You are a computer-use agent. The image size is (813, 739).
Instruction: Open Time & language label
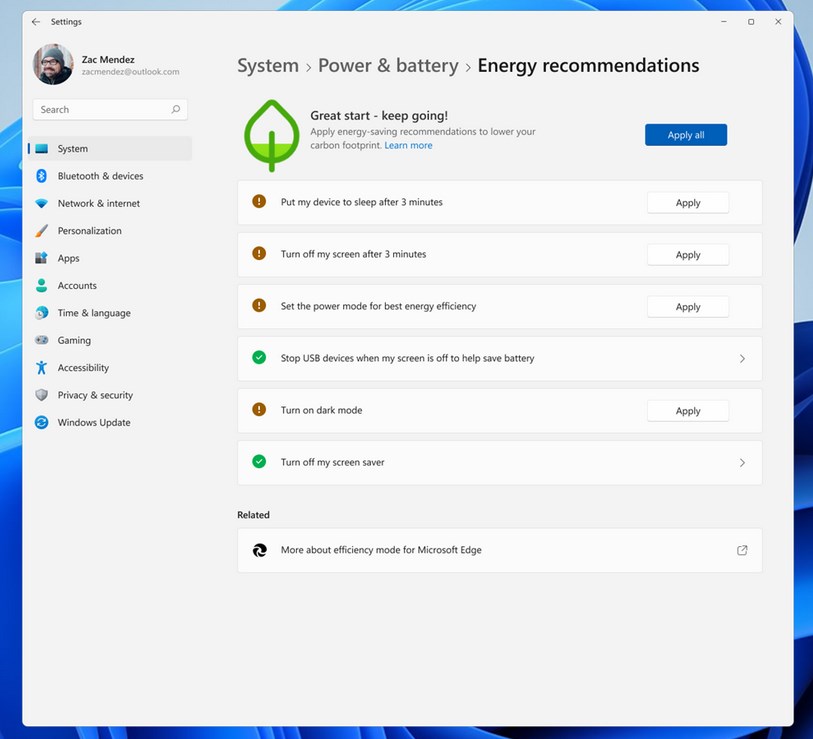click(x=94, y=313)
